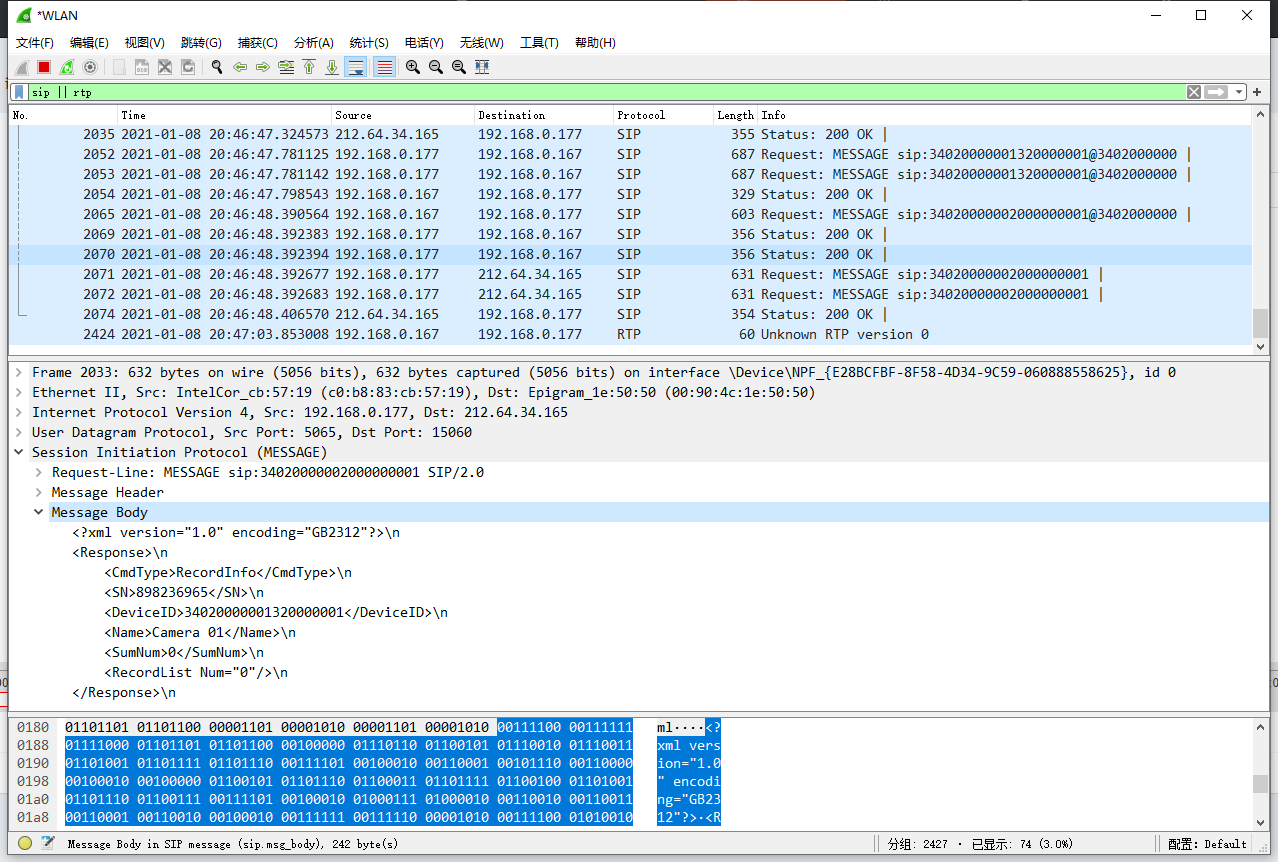1278x862 pixels.
Task: Go to the first packet
Action: pyautogui.click(x=309, y=67)
